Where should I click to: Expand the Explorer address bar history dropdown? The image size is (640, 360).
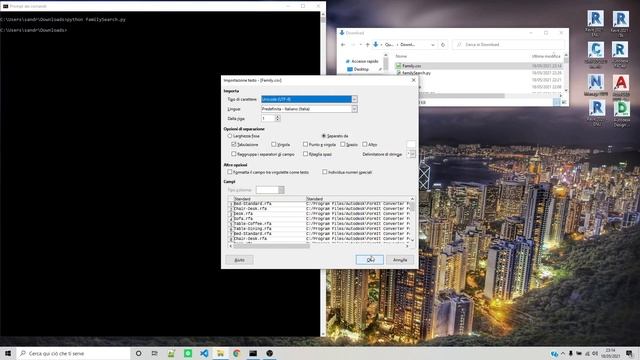click(433, 44)
